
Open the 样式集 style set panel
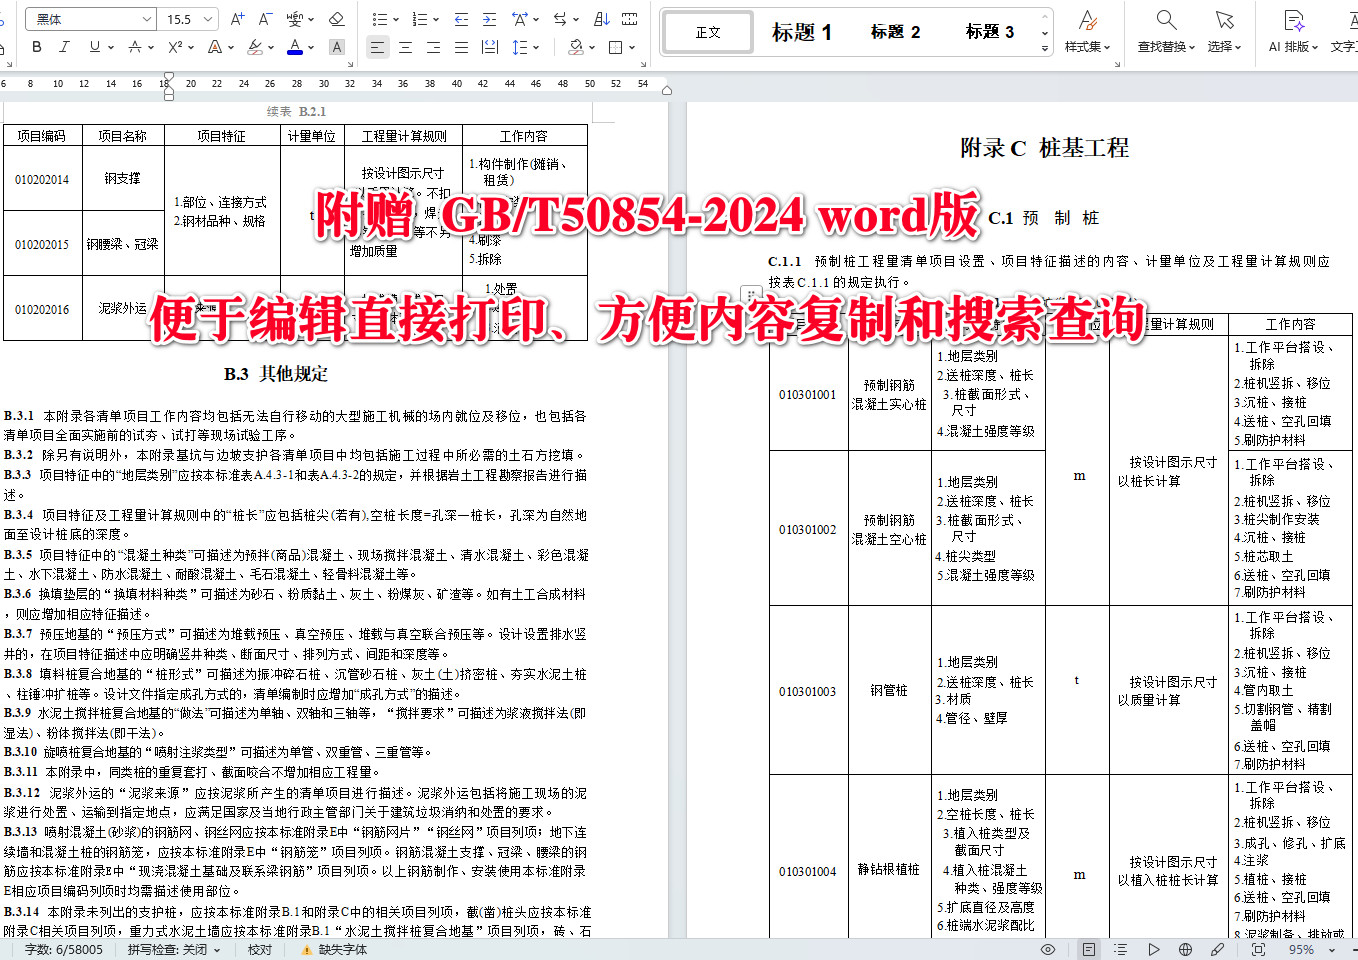pyautogui.click(x=1088, y=30)
